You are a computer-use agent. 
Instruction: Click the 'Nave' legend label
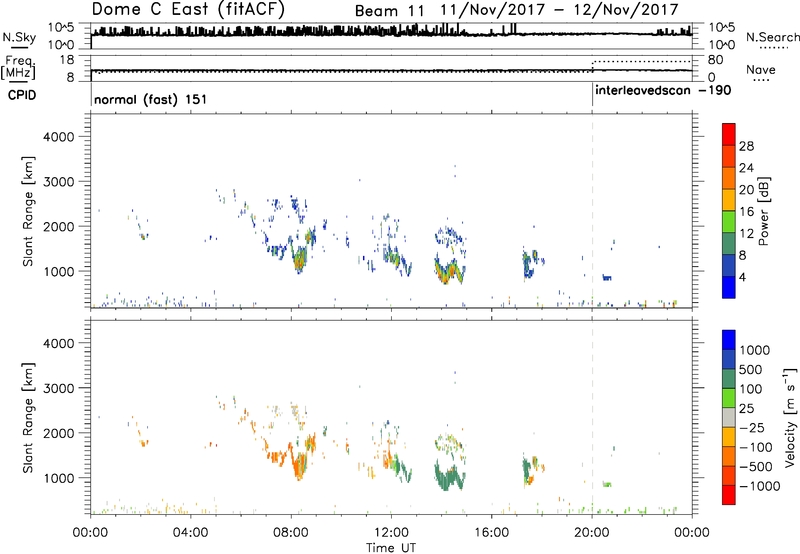[761, 70]
